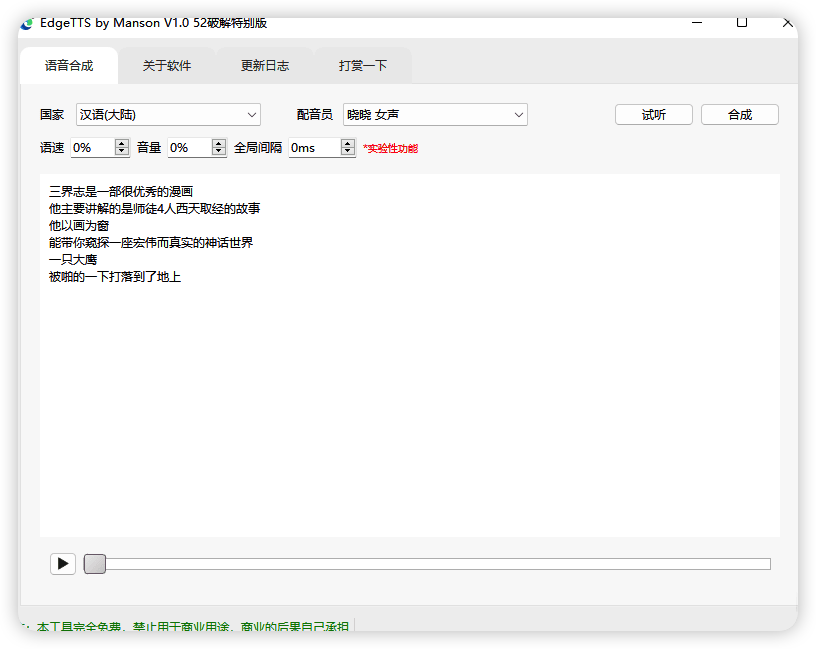Switch to the 语音合成 tab
Viewport: 816px width, 649px height.
[x=69, y=66]
